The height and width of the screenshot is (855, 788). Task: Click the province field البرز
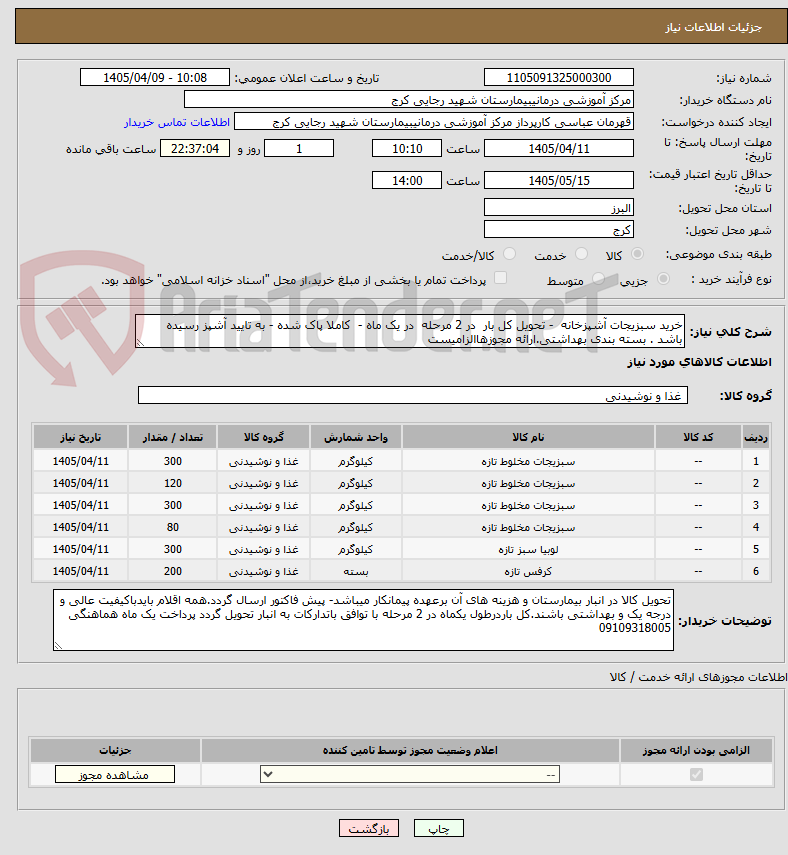pyautogui.click(x=559, y=208)
